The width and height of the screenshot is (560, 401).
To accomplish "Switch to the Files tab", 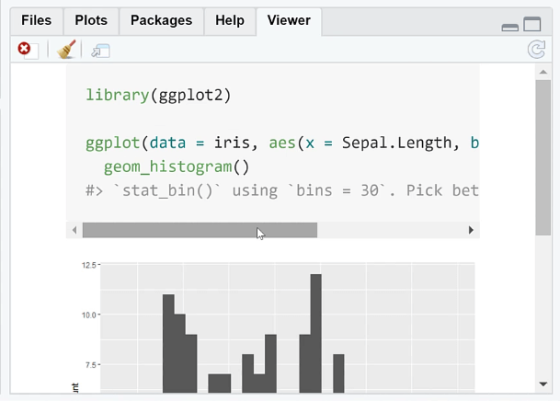I will point(36,20).
